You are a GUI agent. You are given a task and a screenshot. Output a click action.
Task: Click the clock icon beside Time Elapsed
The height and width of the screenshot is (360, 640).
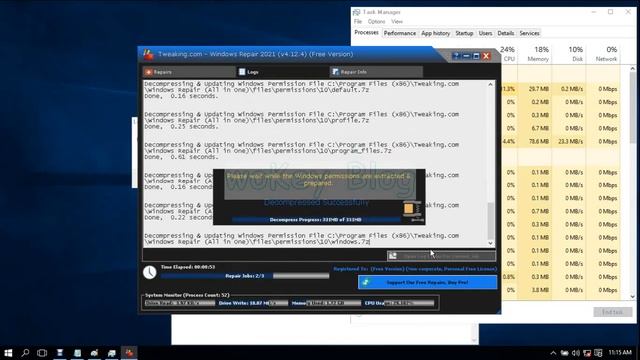coord(150,272)
